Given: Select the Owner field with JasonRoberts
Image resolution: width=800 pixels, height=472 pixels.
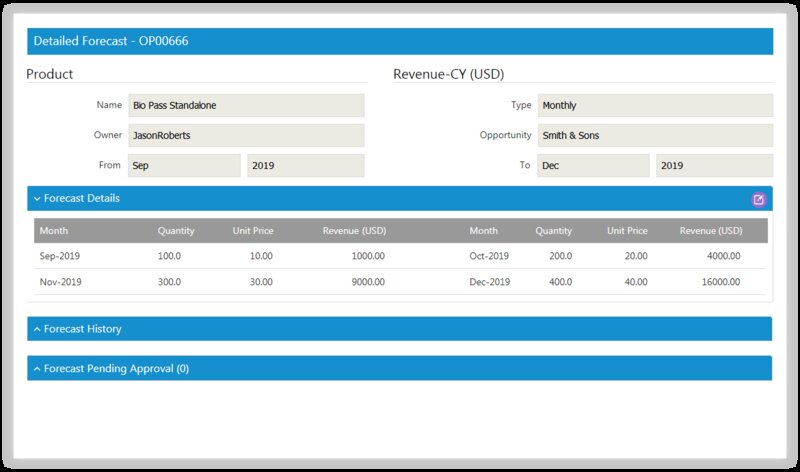Looking at the screenshot, I should (x=245, y=135).
